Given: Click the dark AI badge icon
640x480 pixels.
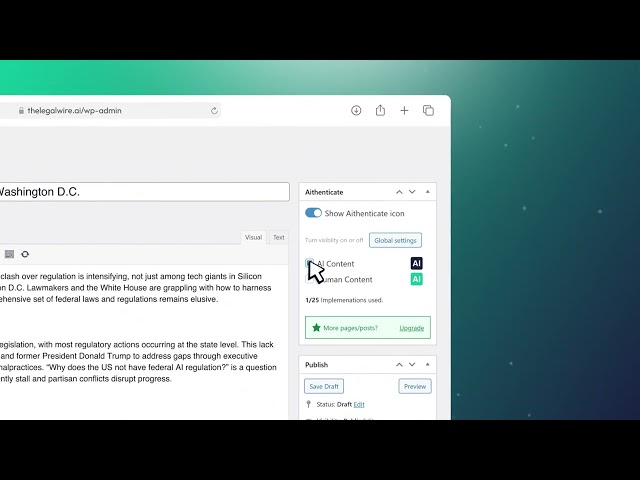Looking at the screenshot, I should coord(416,263).
